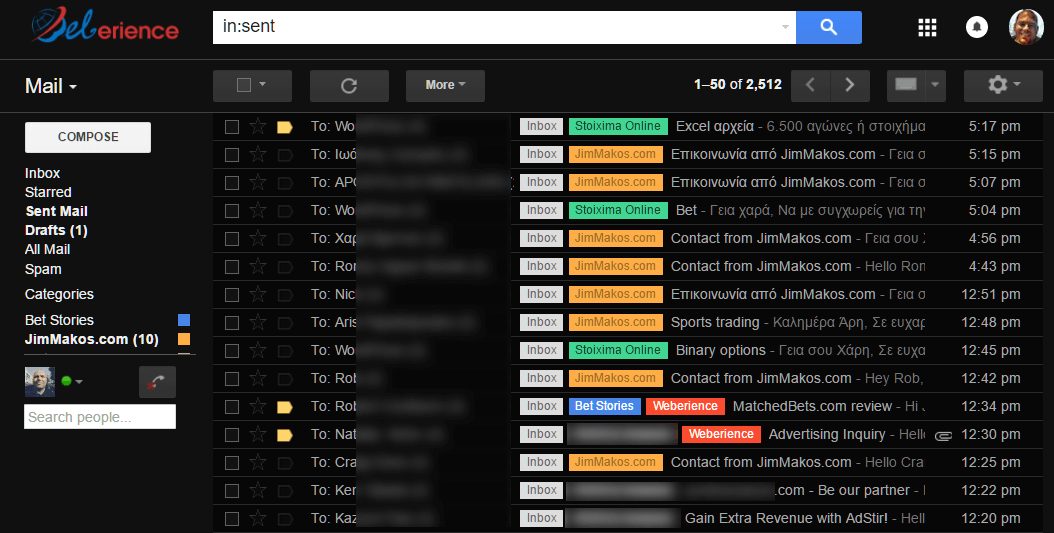Open the Bet Stories label
The height and width of the screenshot is (533, 1054).
[59, 320]
